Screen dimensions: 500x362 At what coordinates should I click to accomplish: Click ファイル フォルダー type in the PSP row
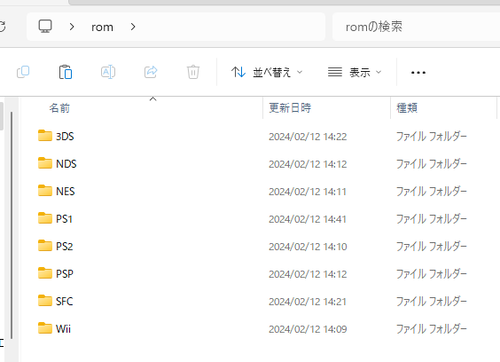(431, 274)
